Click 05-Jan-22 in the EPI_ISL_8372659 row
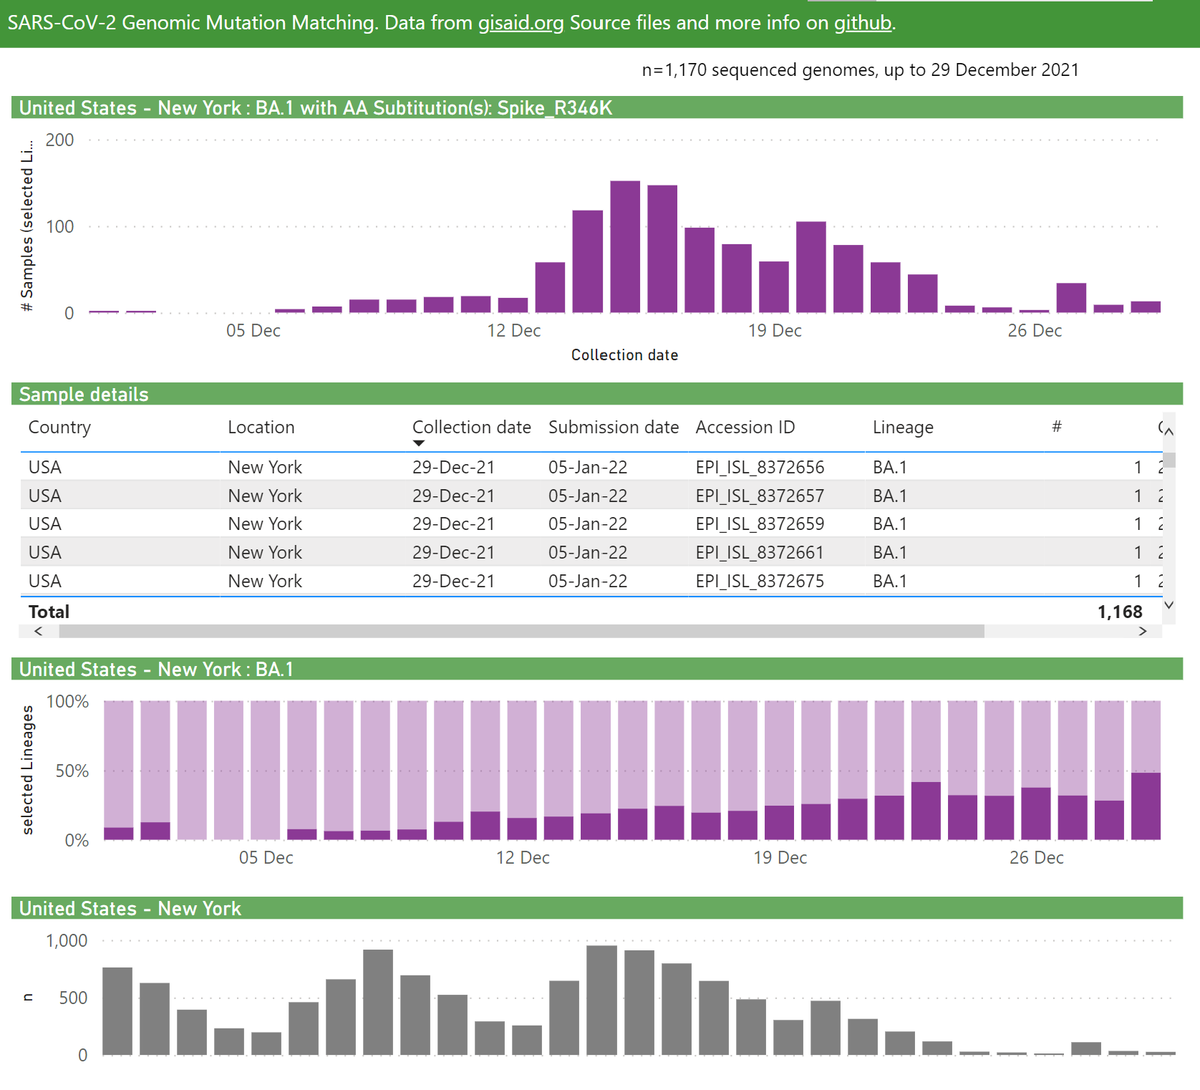 pyautogui.click(x=588, y=524)
